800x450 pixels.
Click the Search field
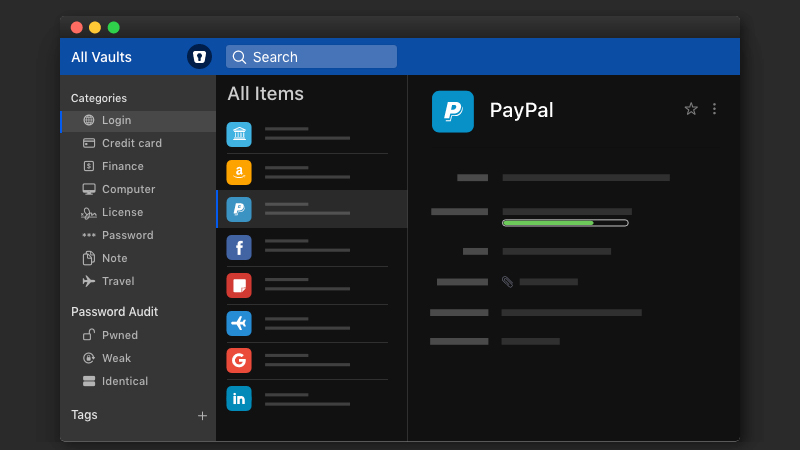[311, 57]
